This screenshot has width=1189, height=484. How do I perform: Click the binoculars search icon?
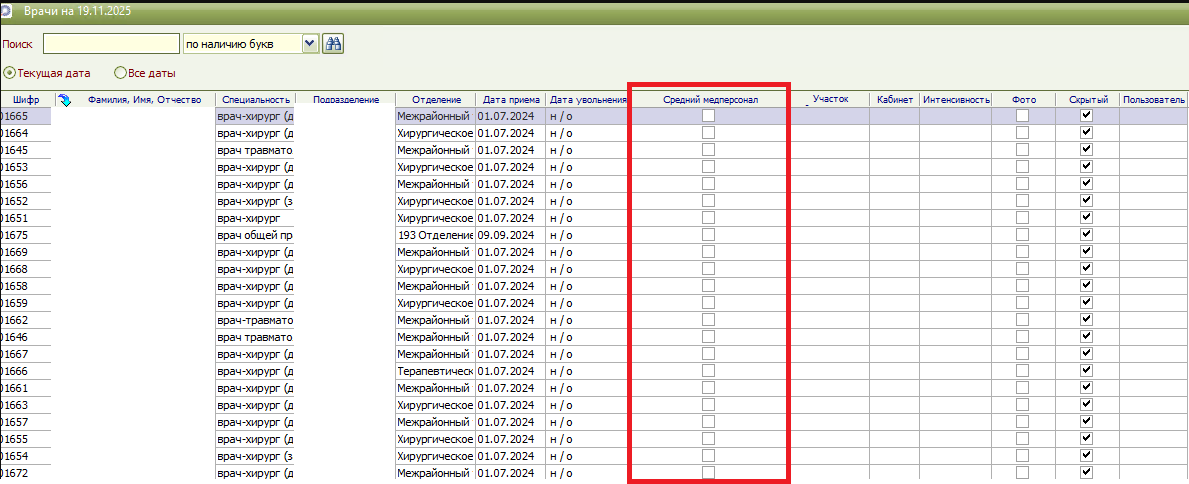tap(333, 43)
